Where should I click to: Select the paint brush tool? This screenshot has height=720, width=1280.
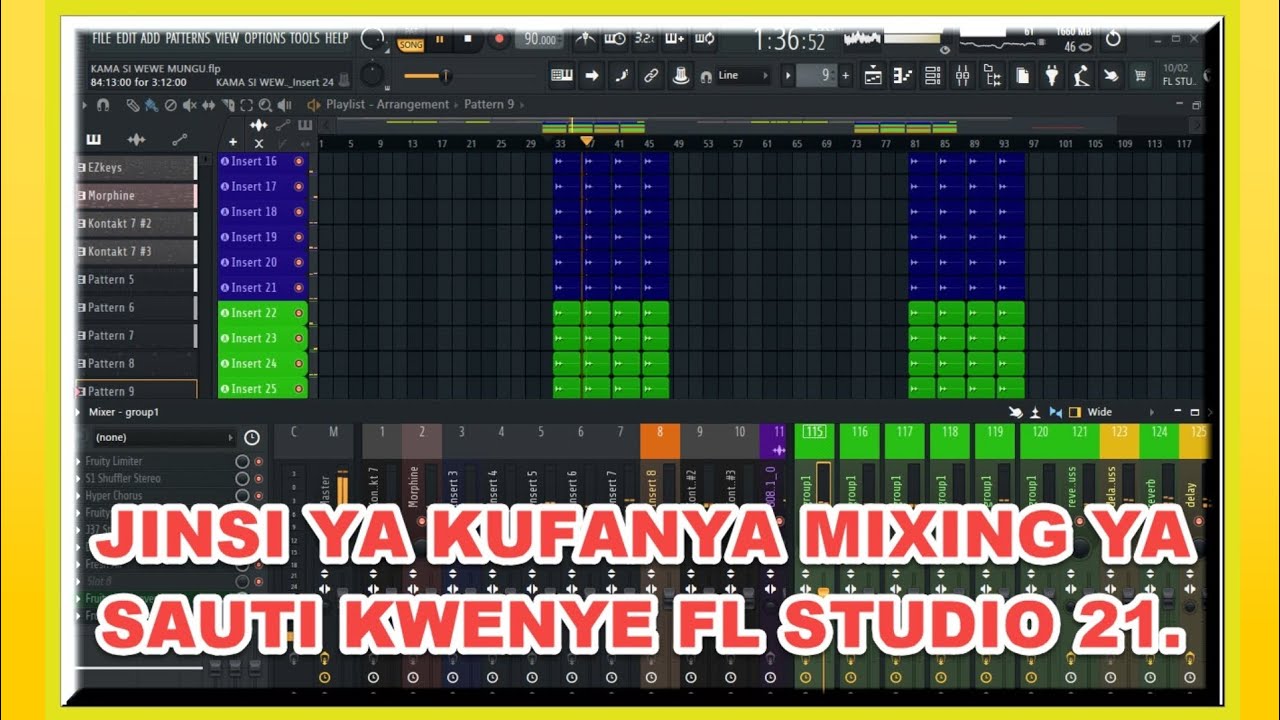pos(150,105)
